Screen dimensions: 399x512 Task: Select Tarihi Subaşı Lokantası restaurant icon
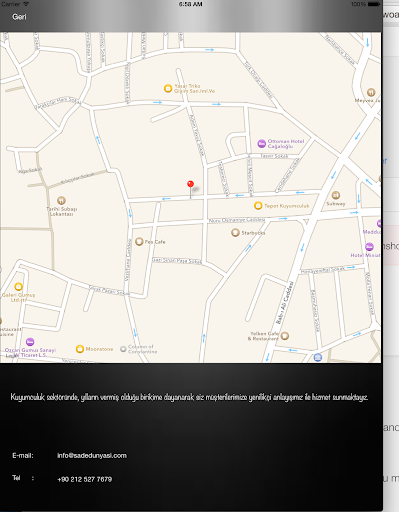(61, 200)
